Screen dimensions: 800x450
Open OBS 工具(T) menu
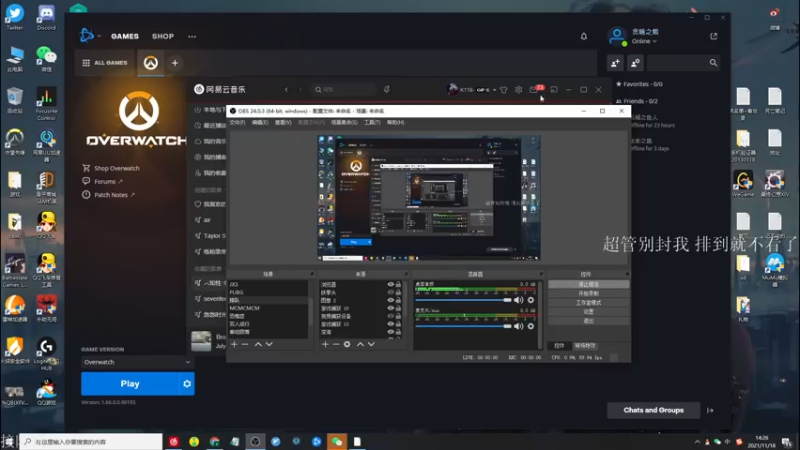tap(372, 122)
